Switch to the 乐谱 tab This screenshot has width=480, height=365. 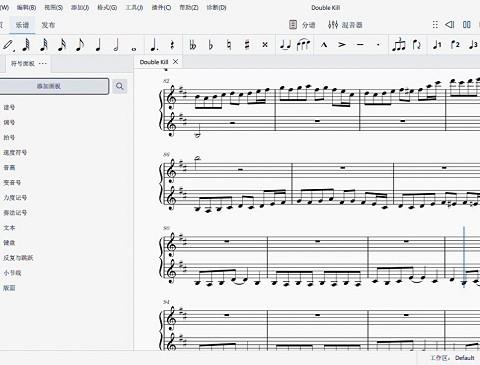click(x=22, y=25)
